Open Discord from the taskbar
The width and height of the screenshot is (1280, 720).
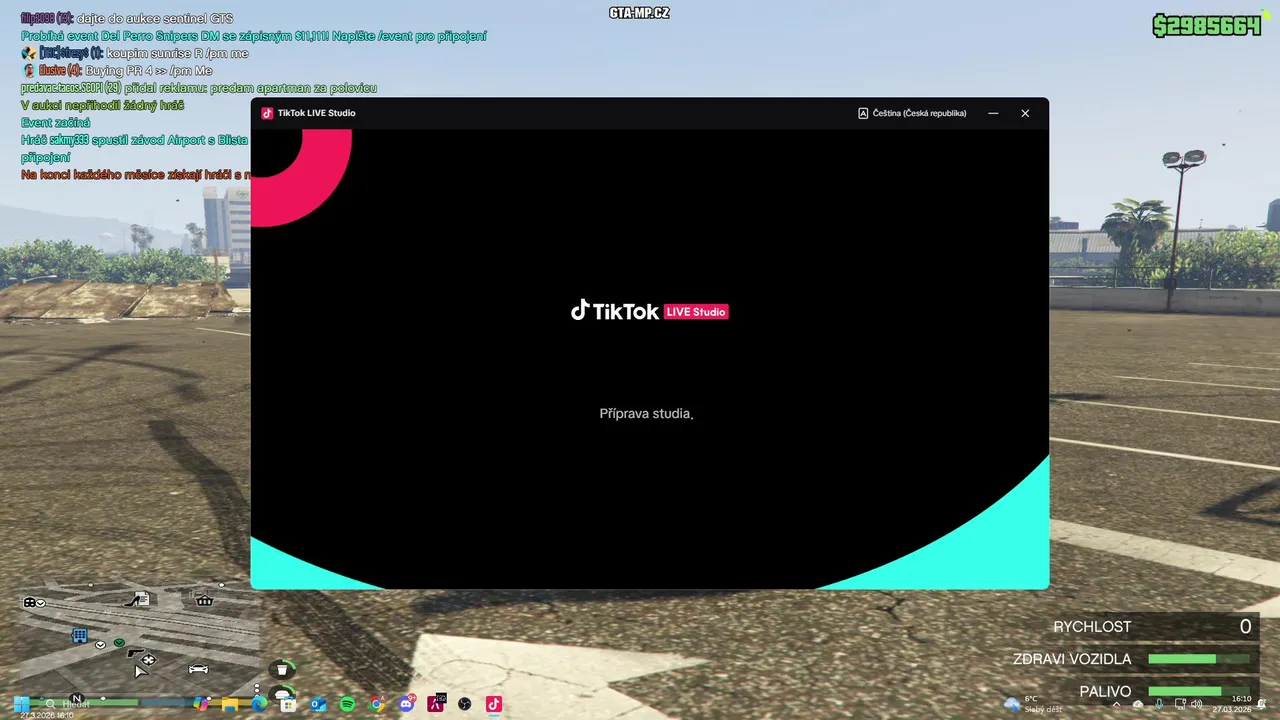[x=406, y=704]
